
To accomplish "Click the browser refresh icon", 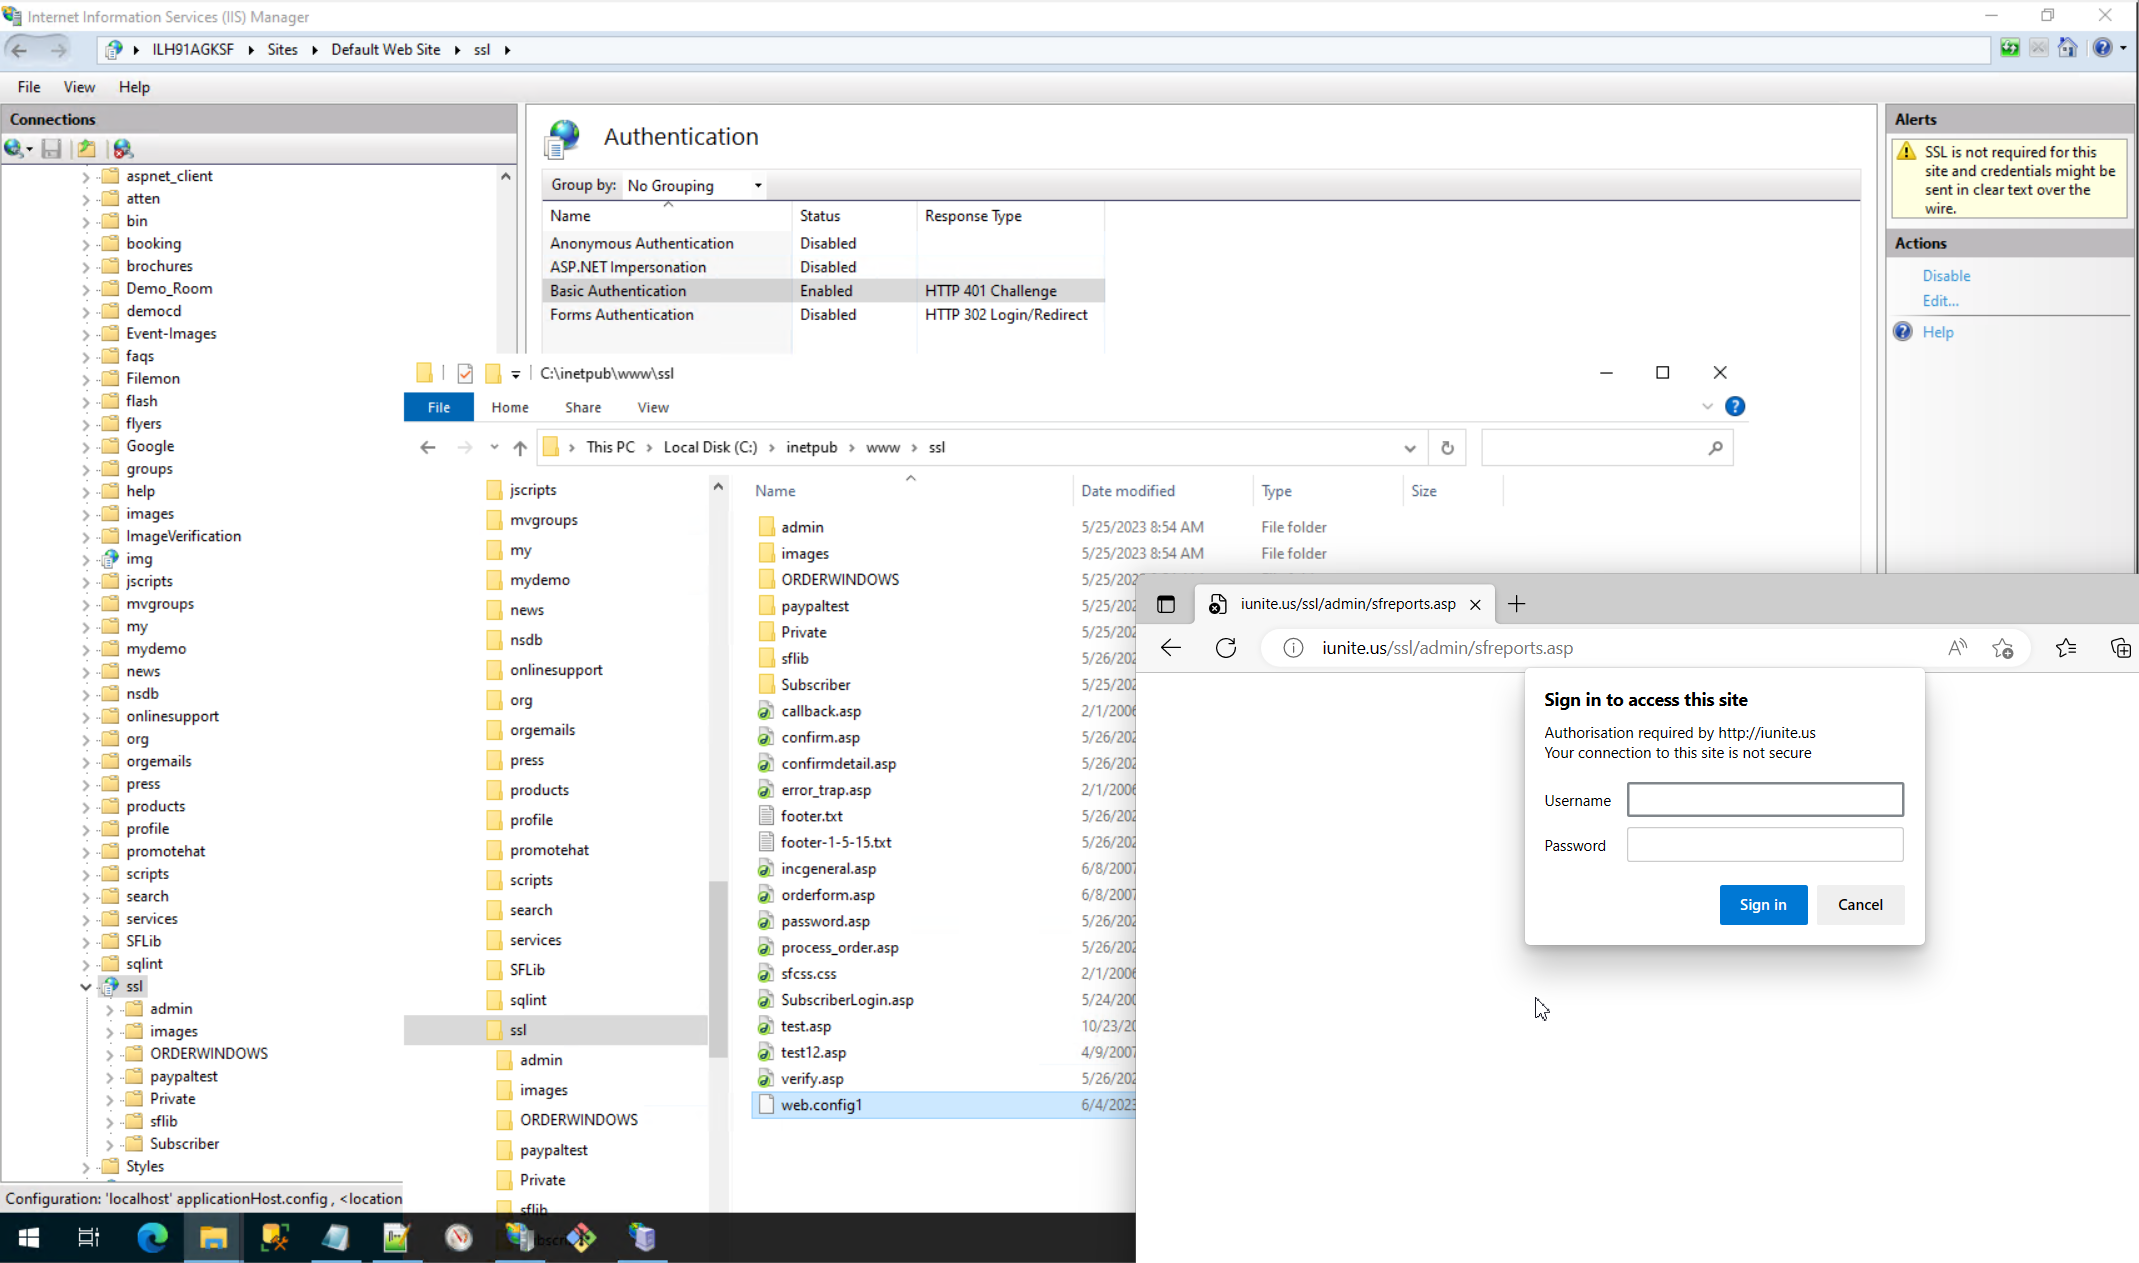I will (x=1226, y=648).
